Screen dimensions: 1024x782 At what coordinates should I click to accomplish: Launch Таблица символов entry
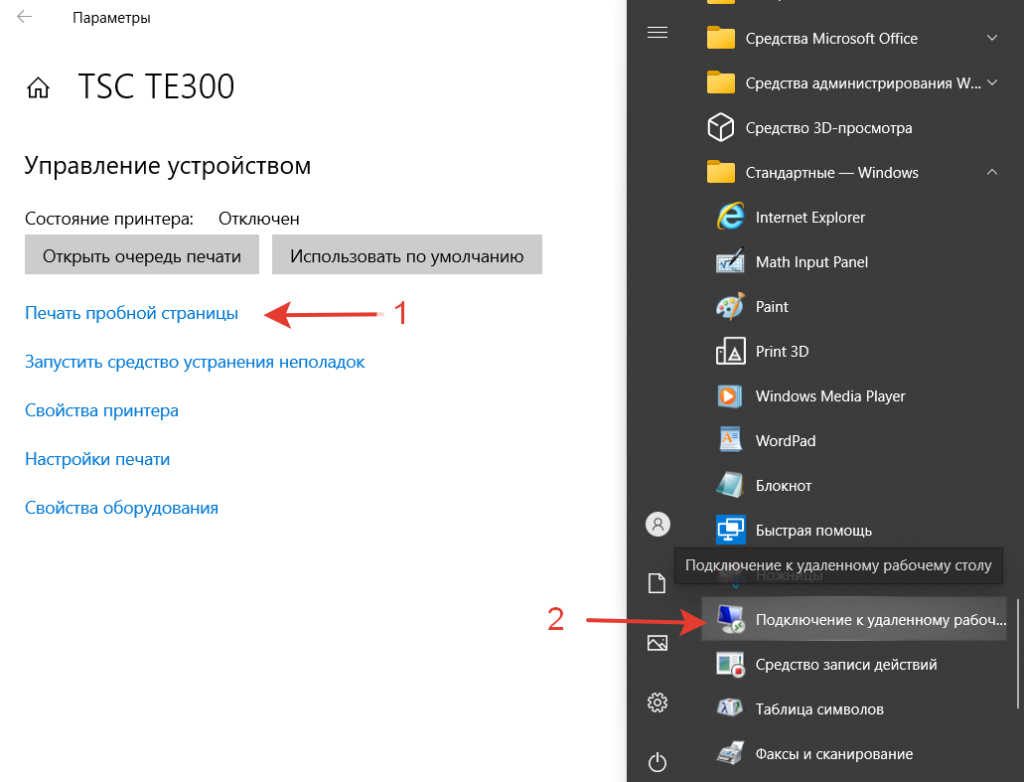(854, 708)
